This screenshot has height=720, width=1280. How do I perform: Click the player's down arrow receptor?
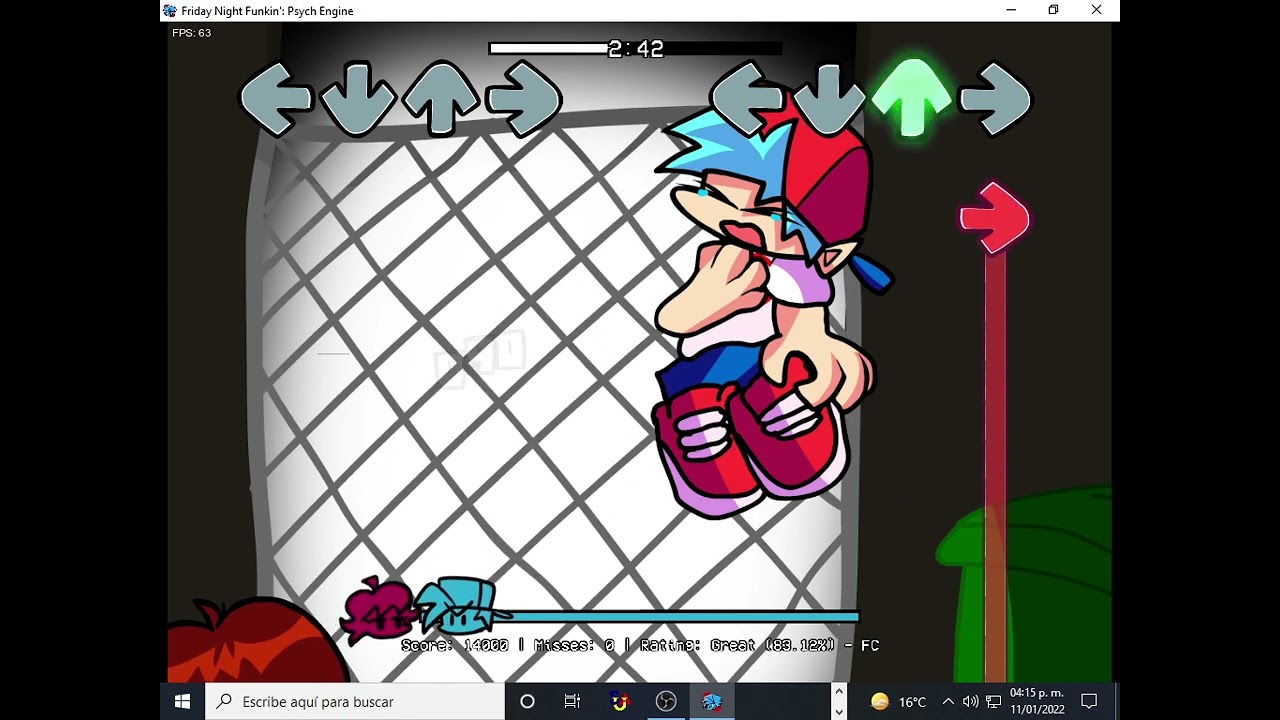pos(829,98)
